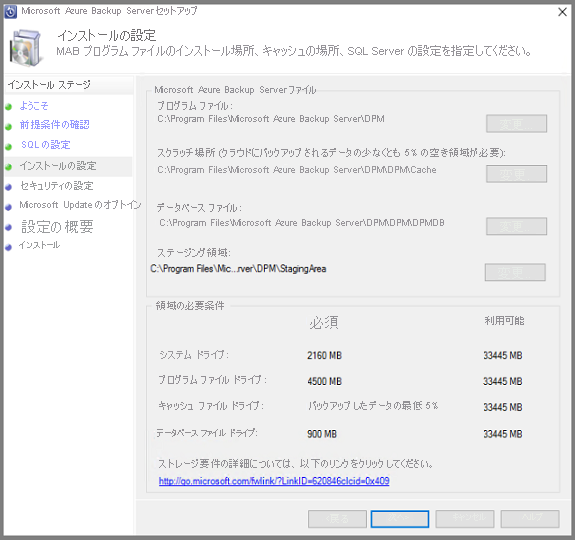Click green bullet beside 前提条件の確認 stage
Screen dimensions: 575x540
pyautogui.click(x=9, y=127)
